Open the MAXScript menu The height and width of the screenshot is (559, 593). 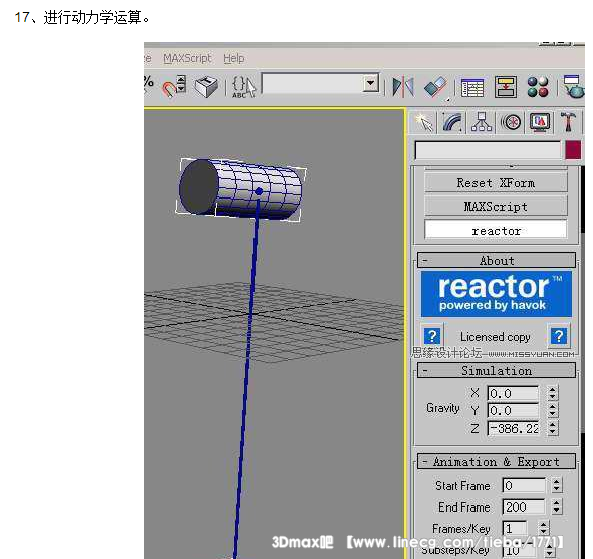(x=187, y=58)
